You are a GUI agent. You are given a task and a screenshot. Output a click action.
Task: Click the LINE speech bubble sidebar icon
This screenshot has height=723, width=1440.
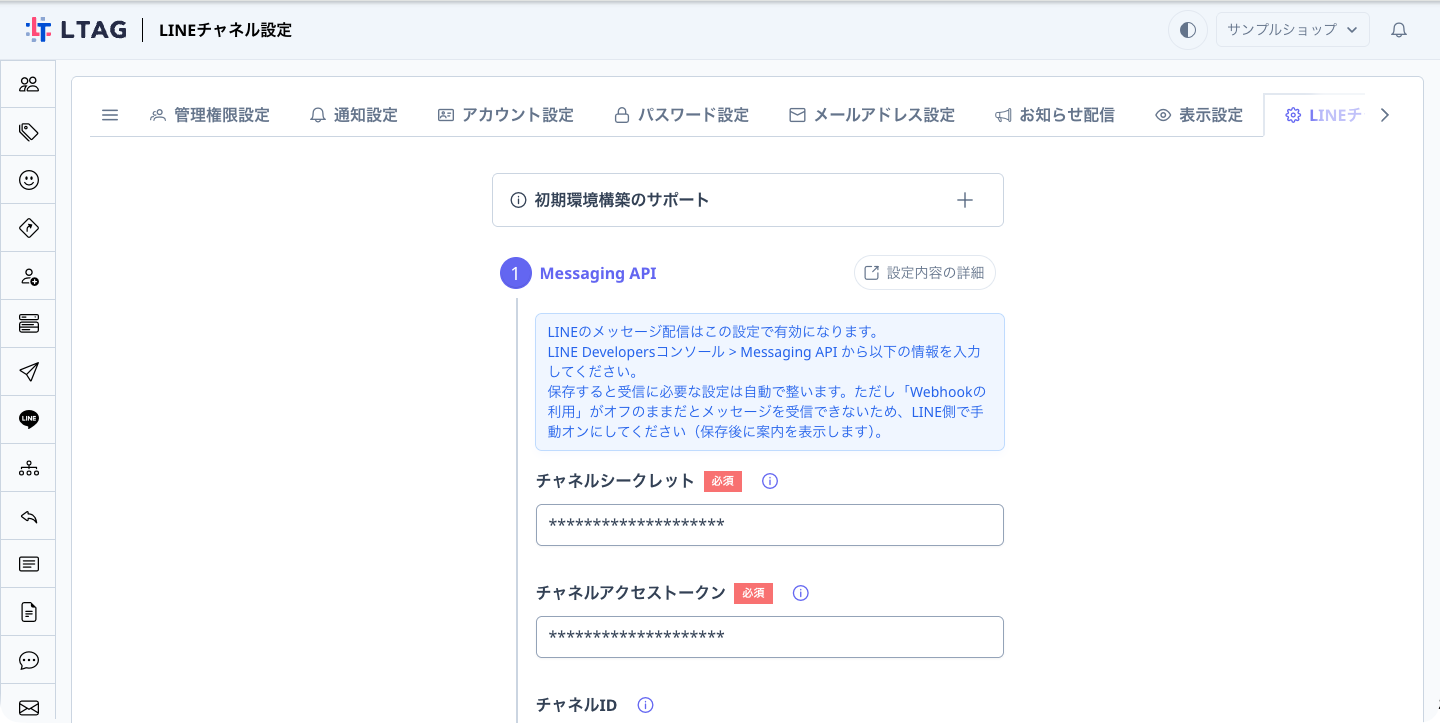(x=29, y=420)
